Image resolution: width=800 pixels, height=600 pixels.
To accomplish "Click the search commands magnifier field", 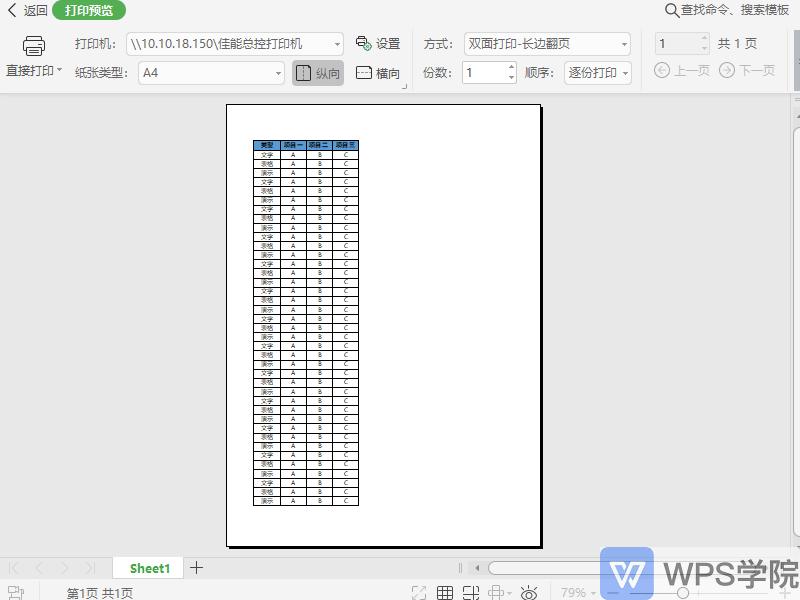I will tap(727, 10).
